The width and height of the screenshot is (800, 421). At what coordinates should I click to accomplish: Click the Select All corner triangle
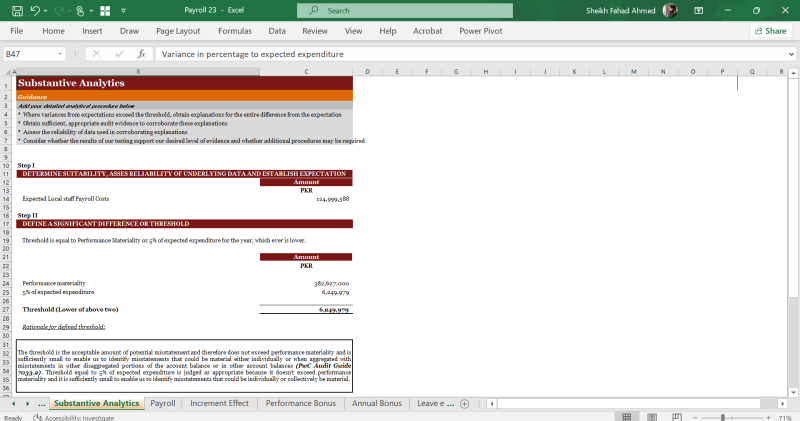click(x=8, y=72)
